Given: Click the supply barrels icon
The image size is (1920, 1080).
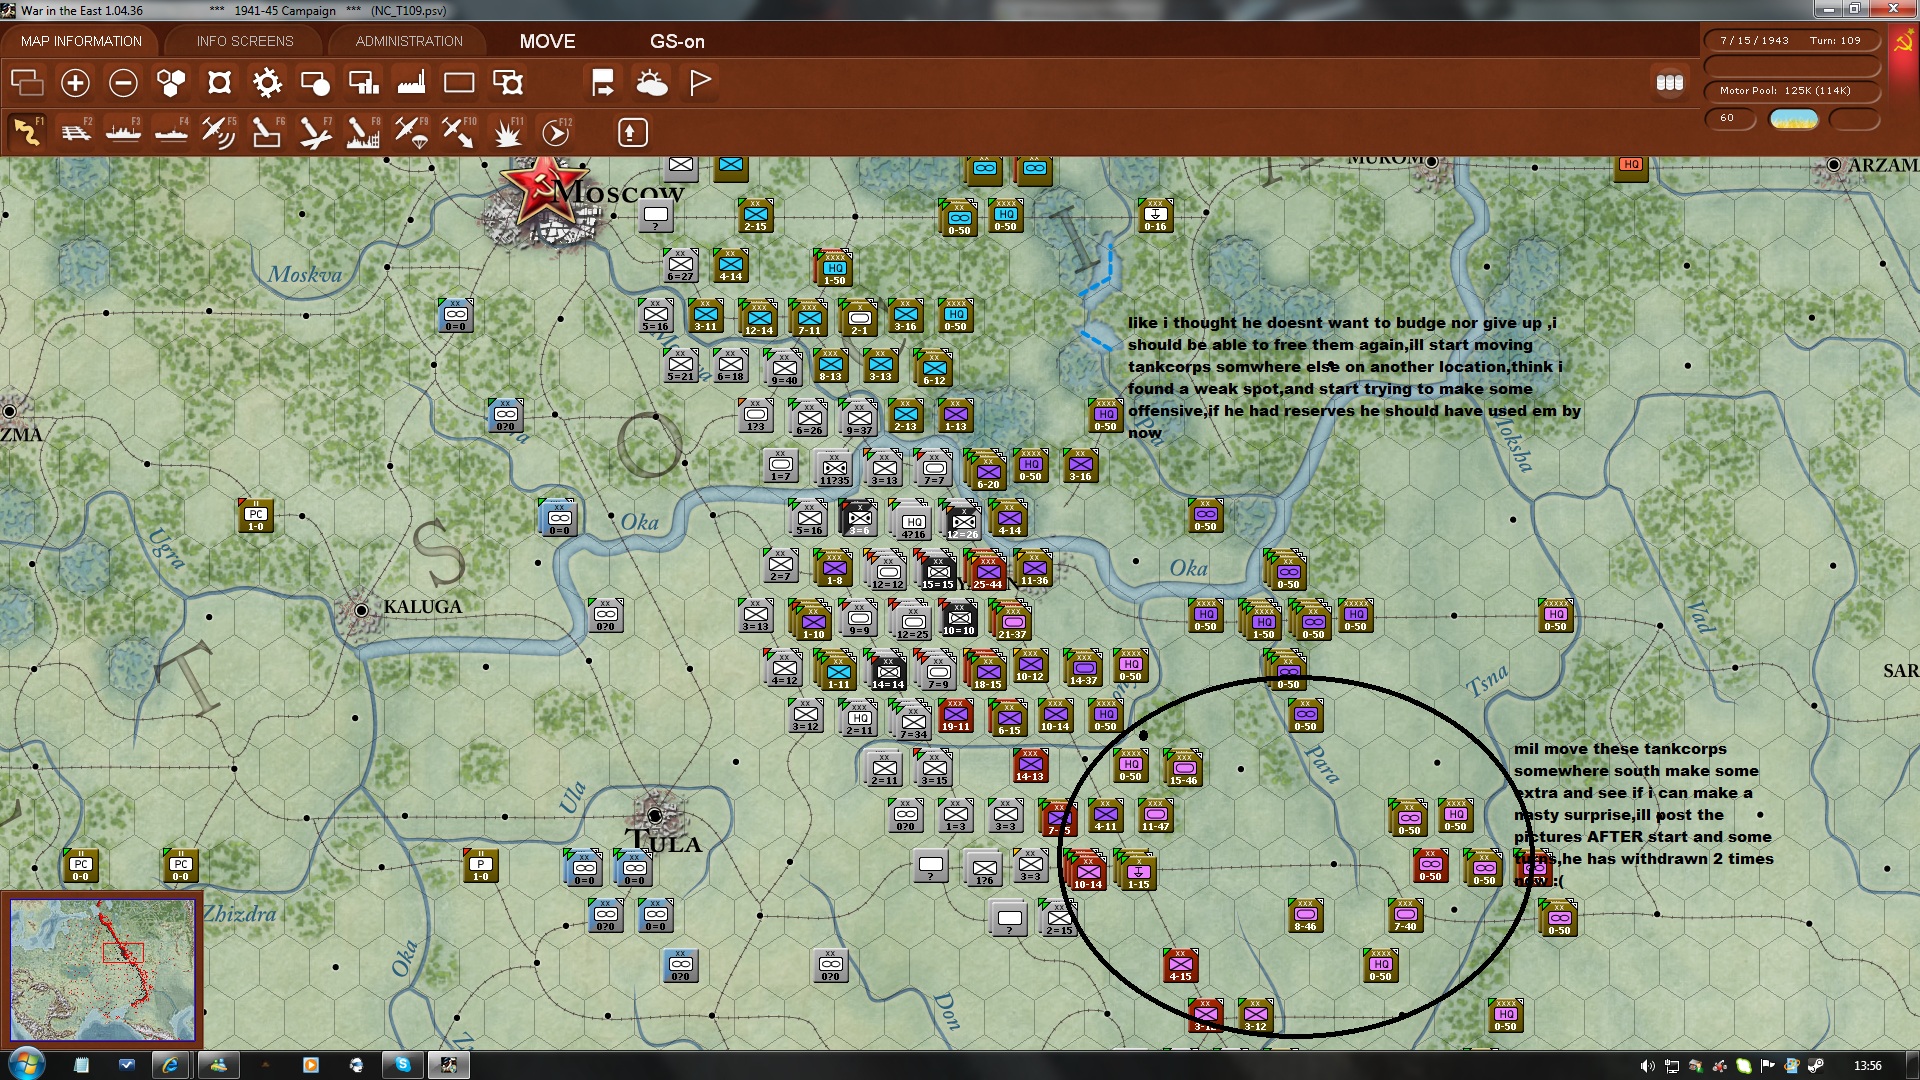Looking at the screenshot, I should [1670, 83].
